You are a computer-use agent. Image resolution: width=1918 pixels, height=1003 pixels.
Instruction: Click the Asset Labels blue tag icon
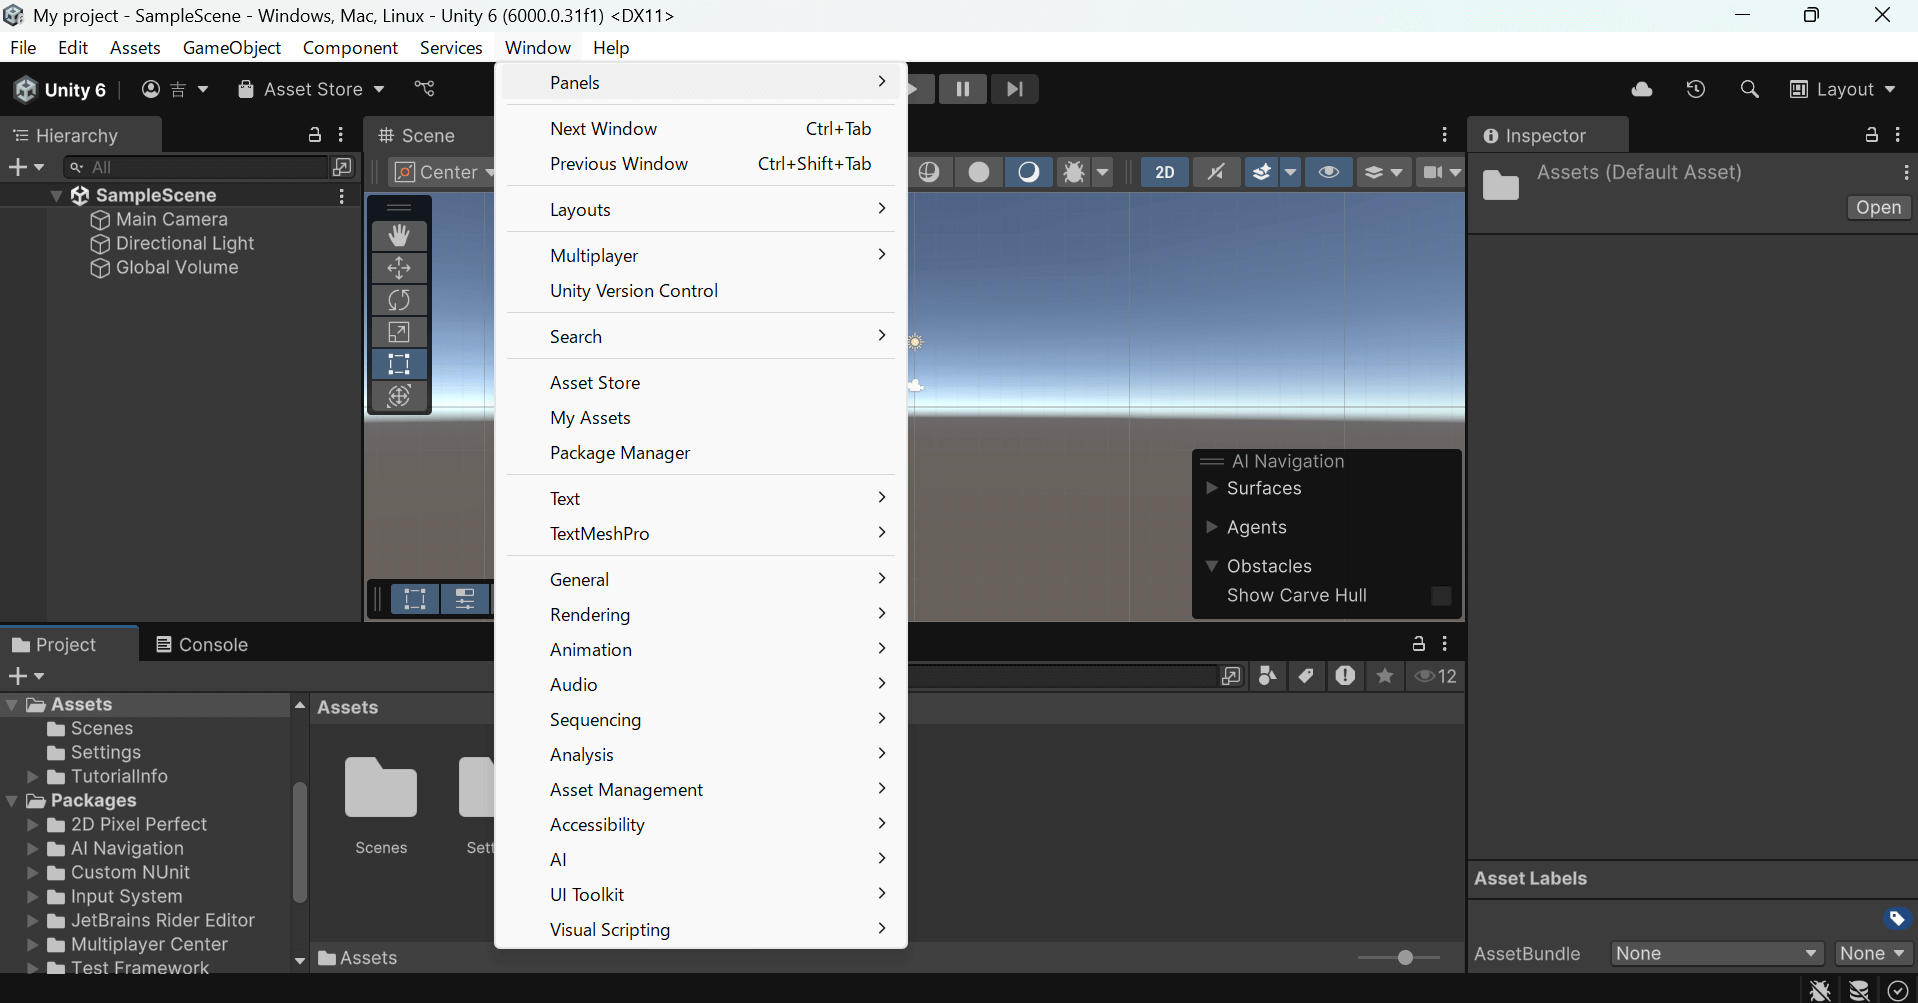click(1897, 918)
